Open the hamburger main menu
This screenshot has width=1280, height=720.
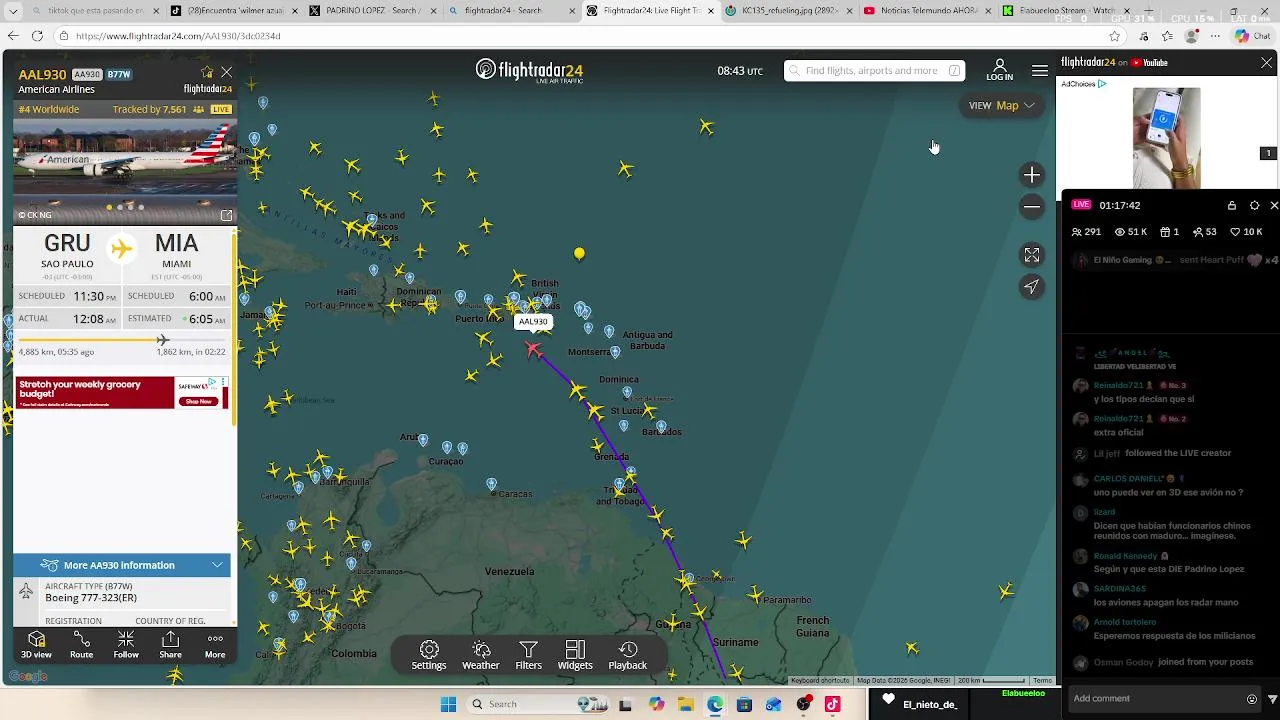point(1040,70)
